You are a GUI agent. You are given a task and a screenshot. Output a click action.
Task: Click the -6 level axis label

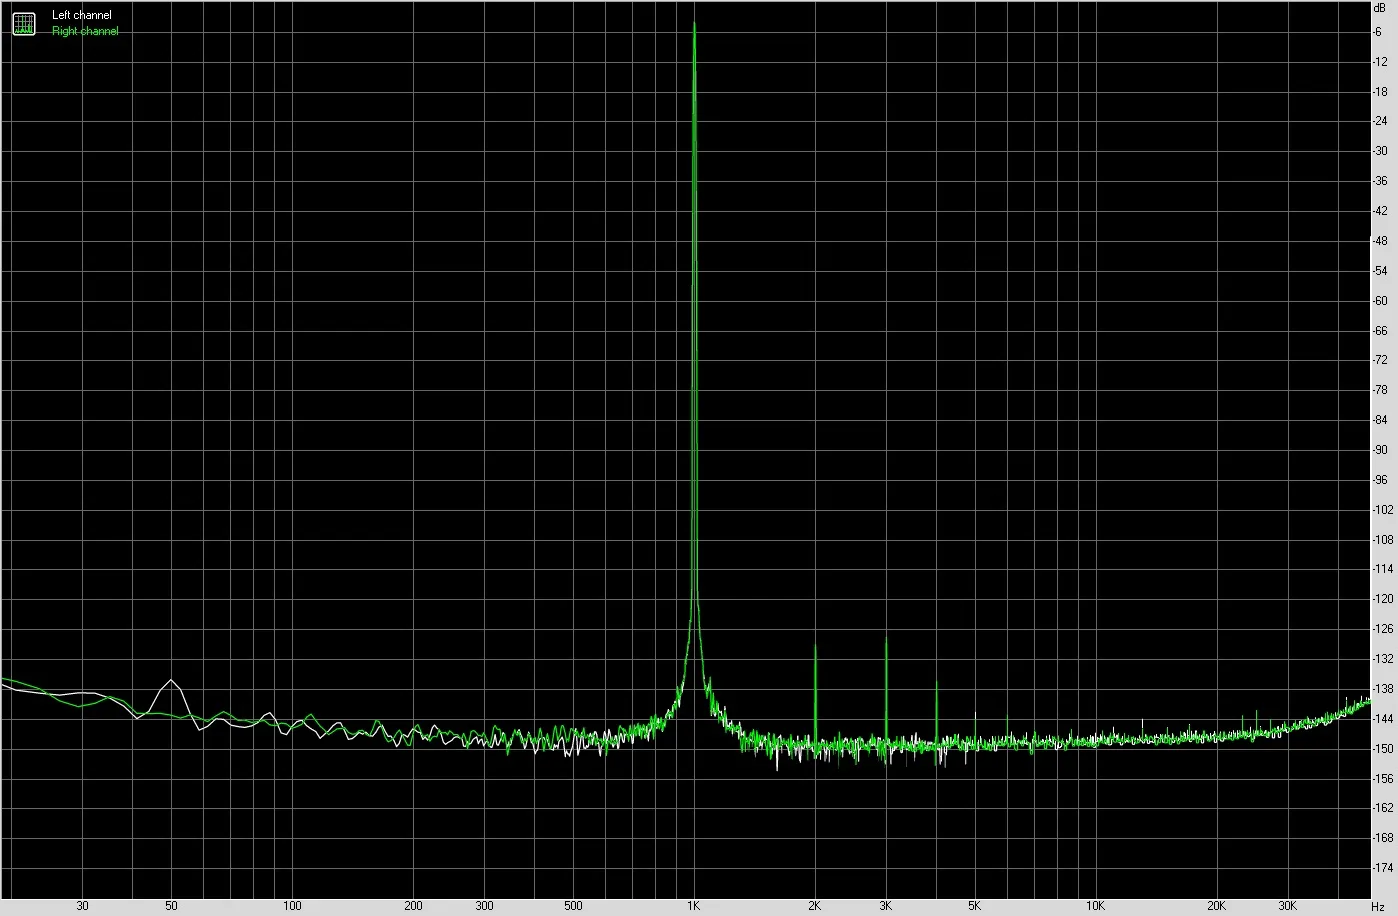pyautogui.click(x=1380, y=32)
